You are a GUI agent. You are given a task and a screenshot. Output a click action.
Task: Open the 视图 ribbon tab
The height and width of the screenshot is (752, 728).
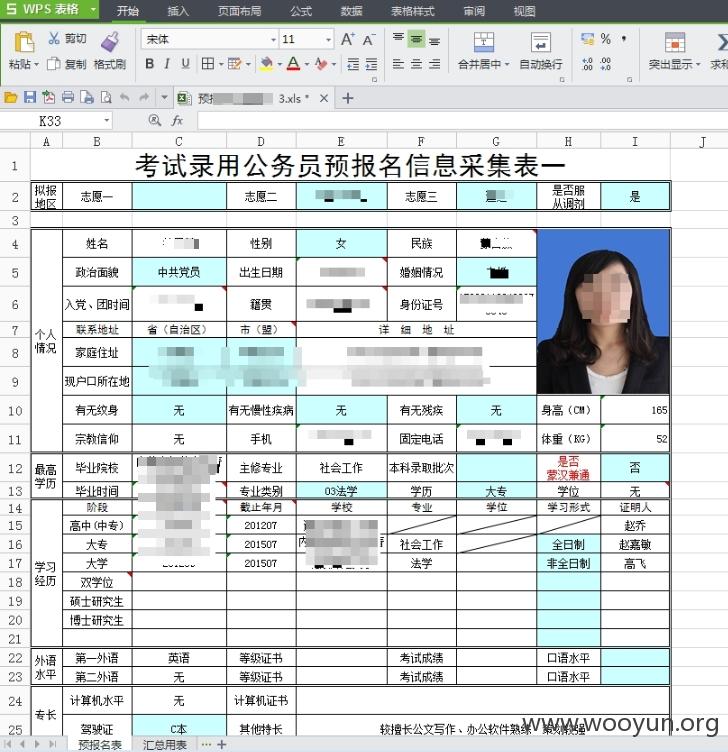pos(524,11)
